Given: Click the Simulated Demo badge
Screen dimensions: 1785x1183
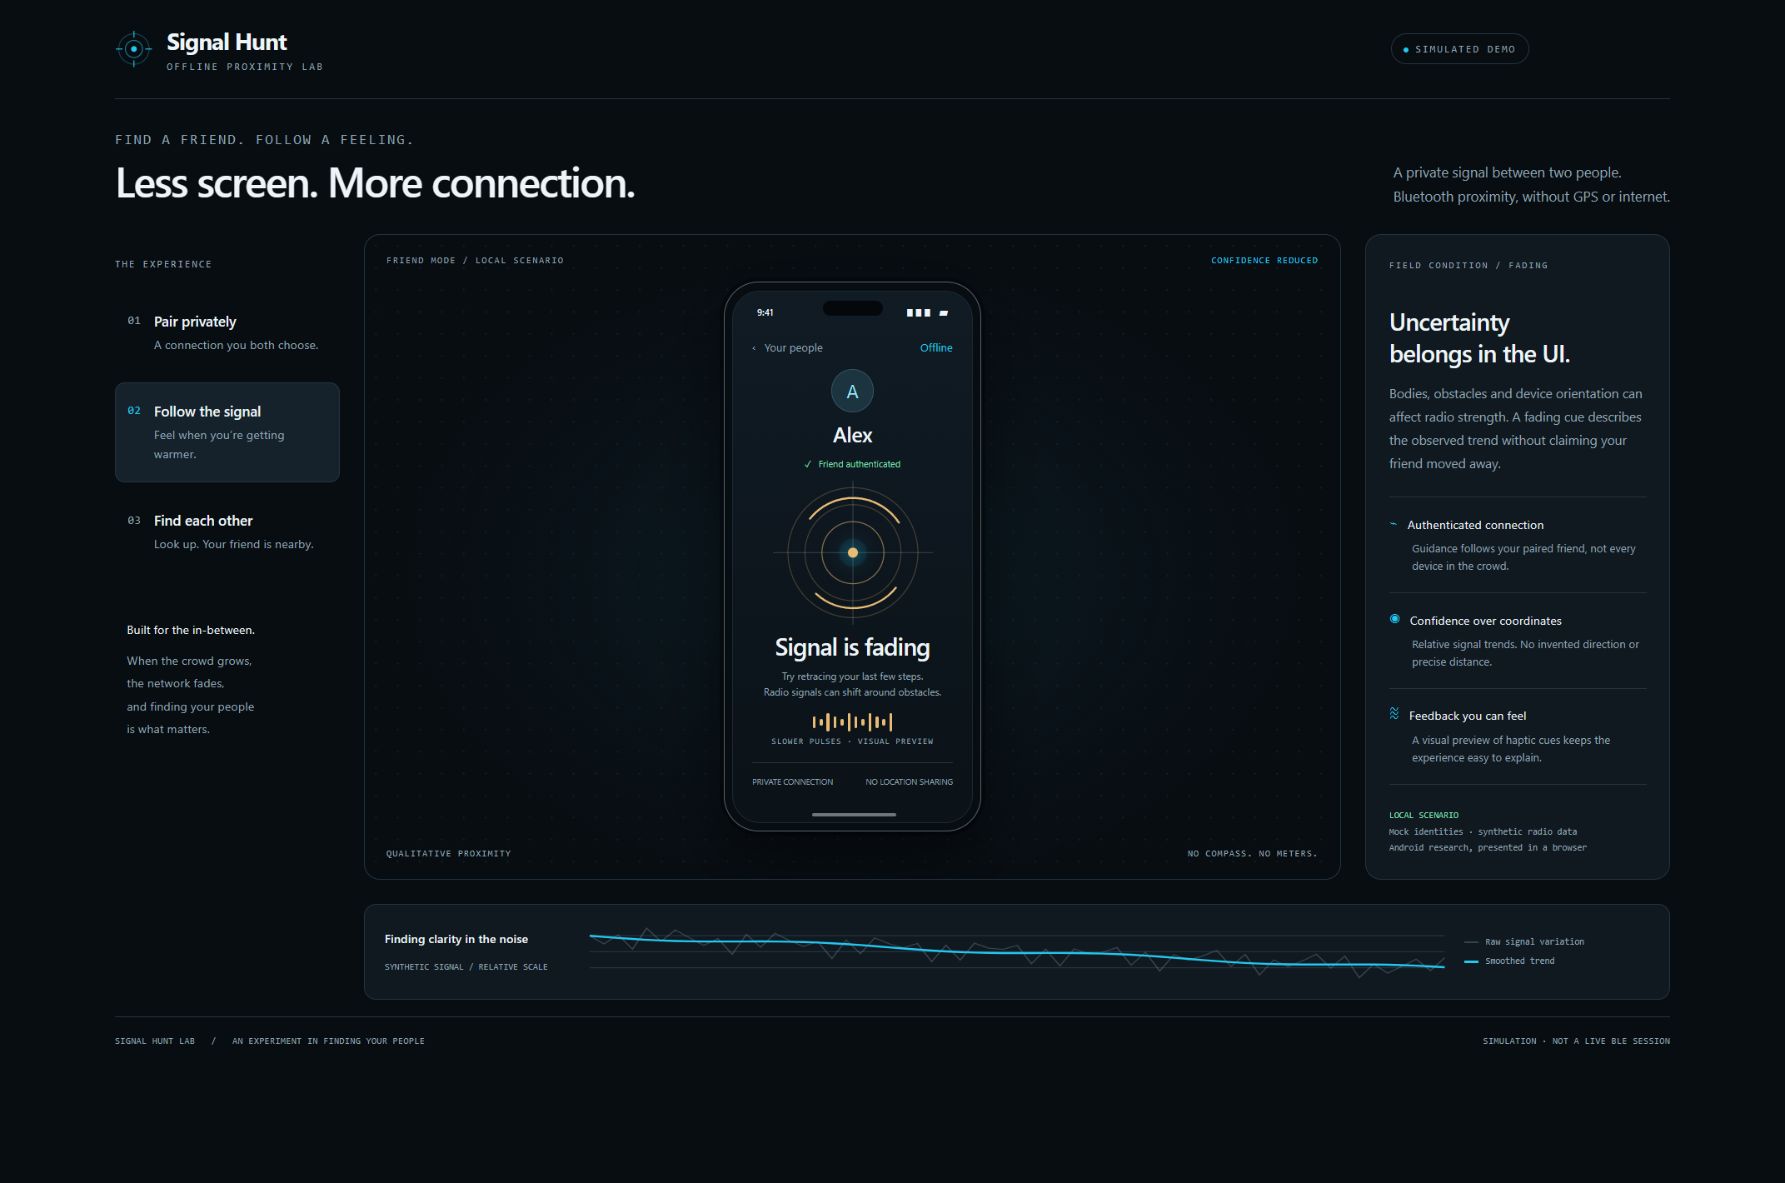Looking at the screenshot, I should [x=1459, y=49].
